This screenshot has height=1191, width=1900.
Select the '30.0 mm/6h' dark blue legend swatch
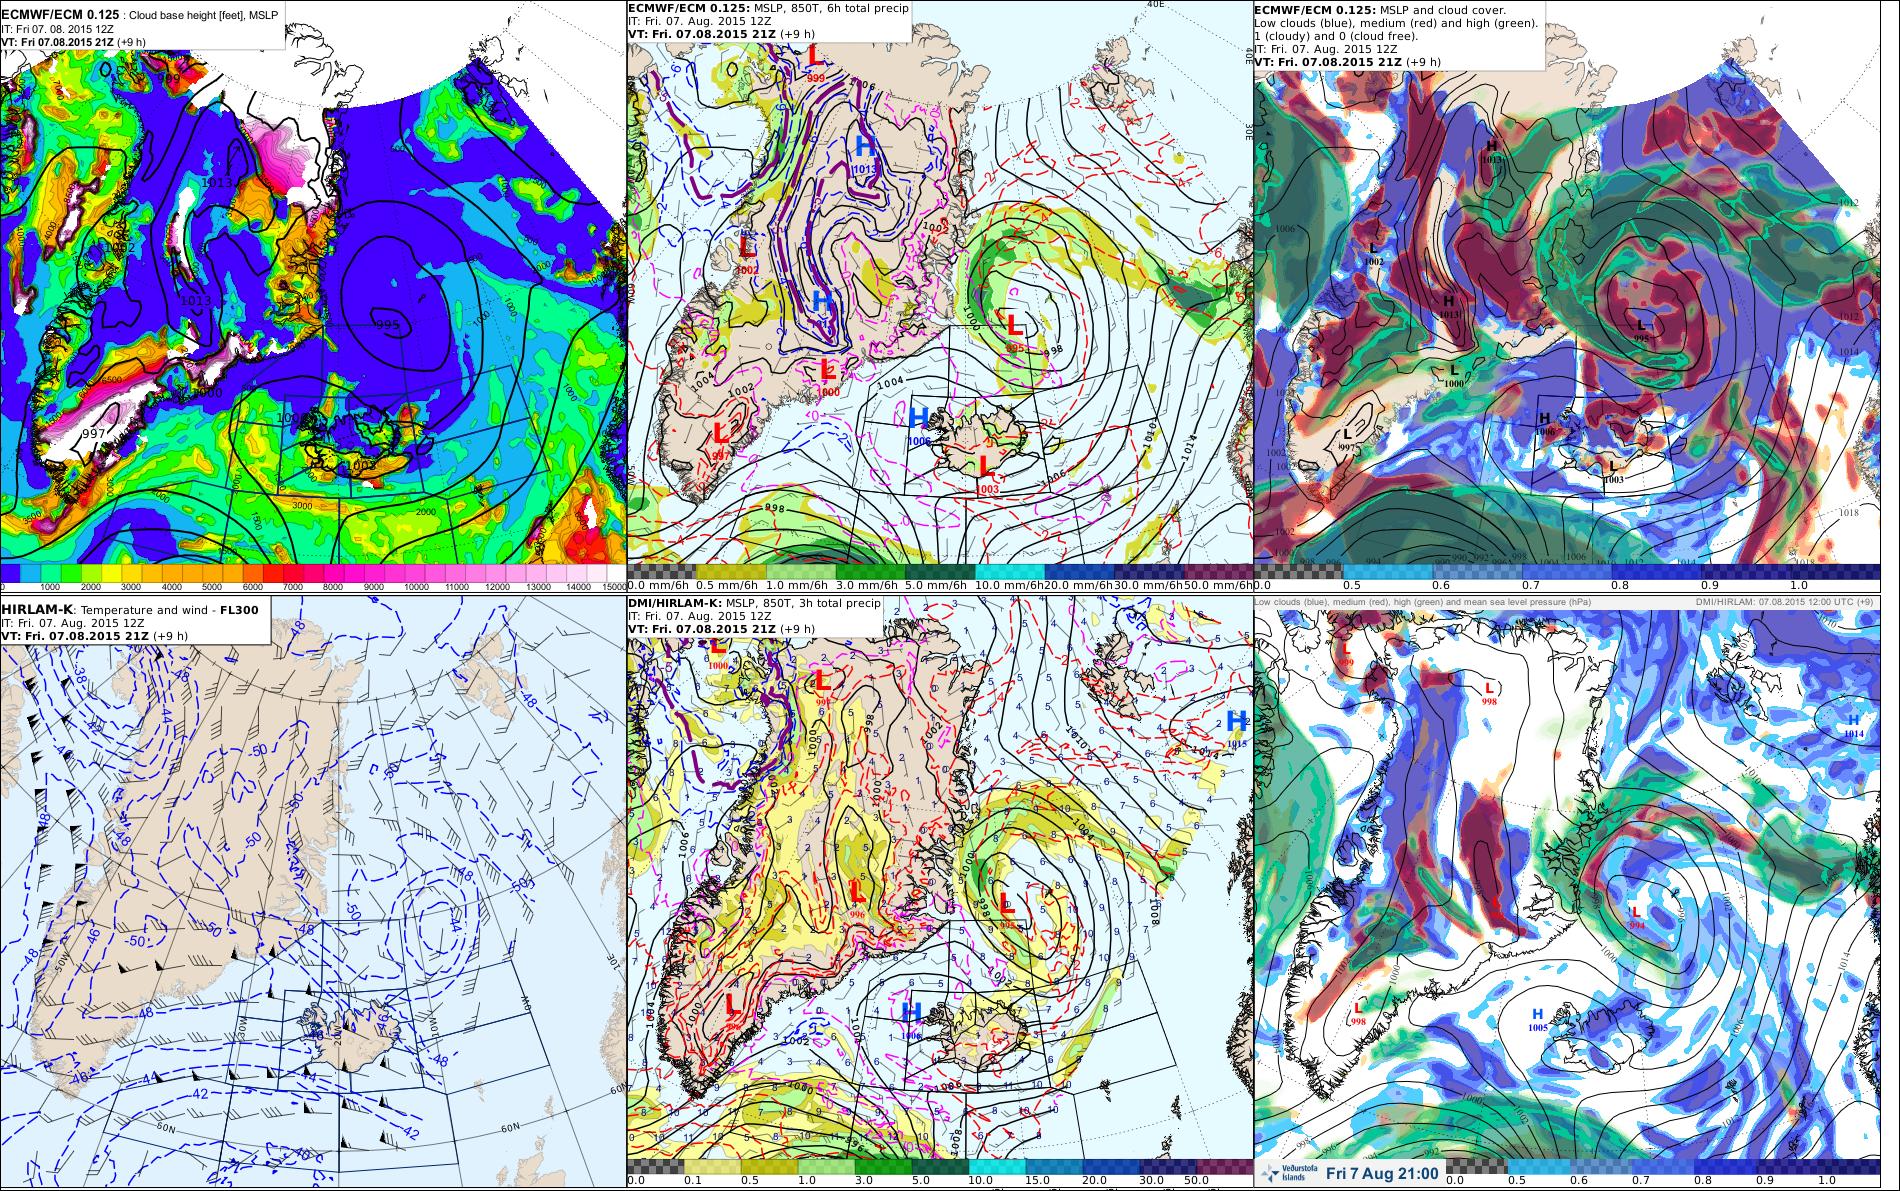coord(1148,570)
